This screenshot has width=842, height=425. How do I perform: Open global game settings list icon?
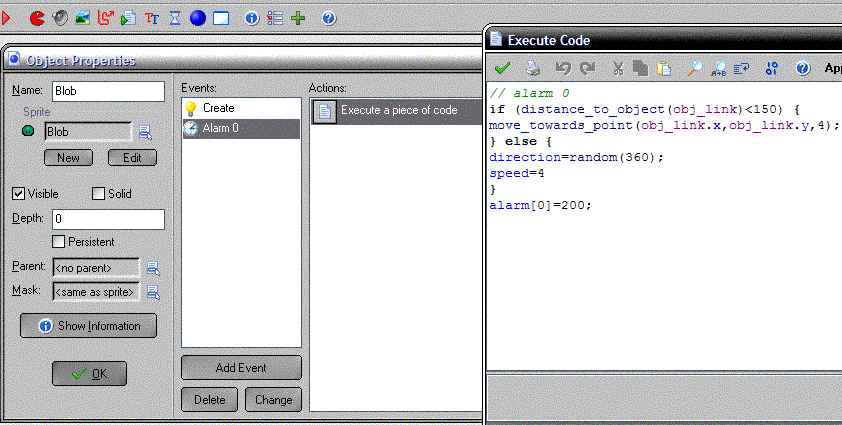click(275, 18)
